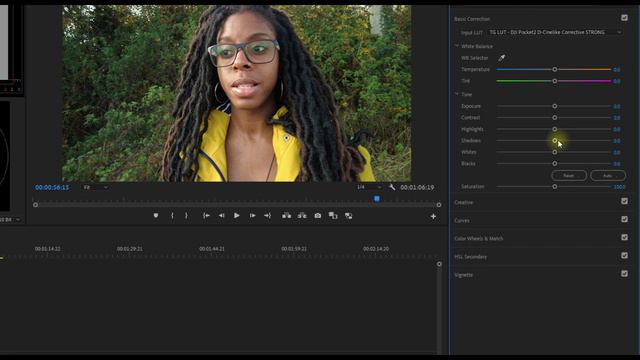Click the Temperature value field

click(x=617, y=70)
